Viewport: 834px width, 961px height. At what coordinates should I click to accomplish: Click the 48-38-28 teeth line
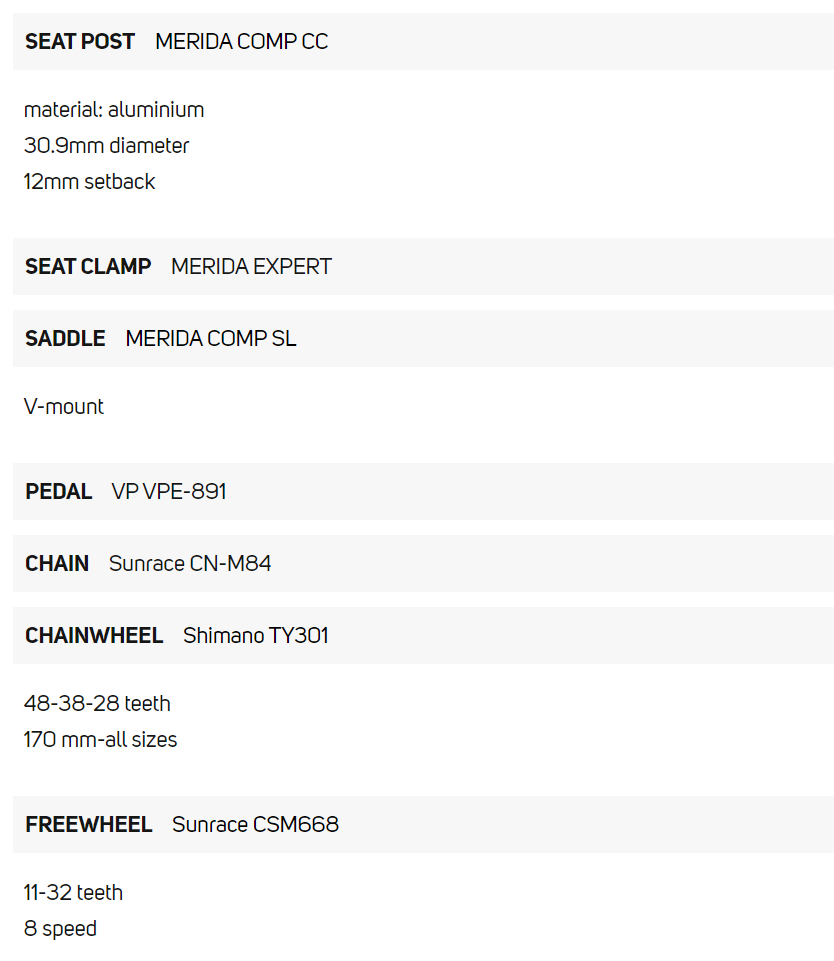pyautogui.click(x=97, y=704)
